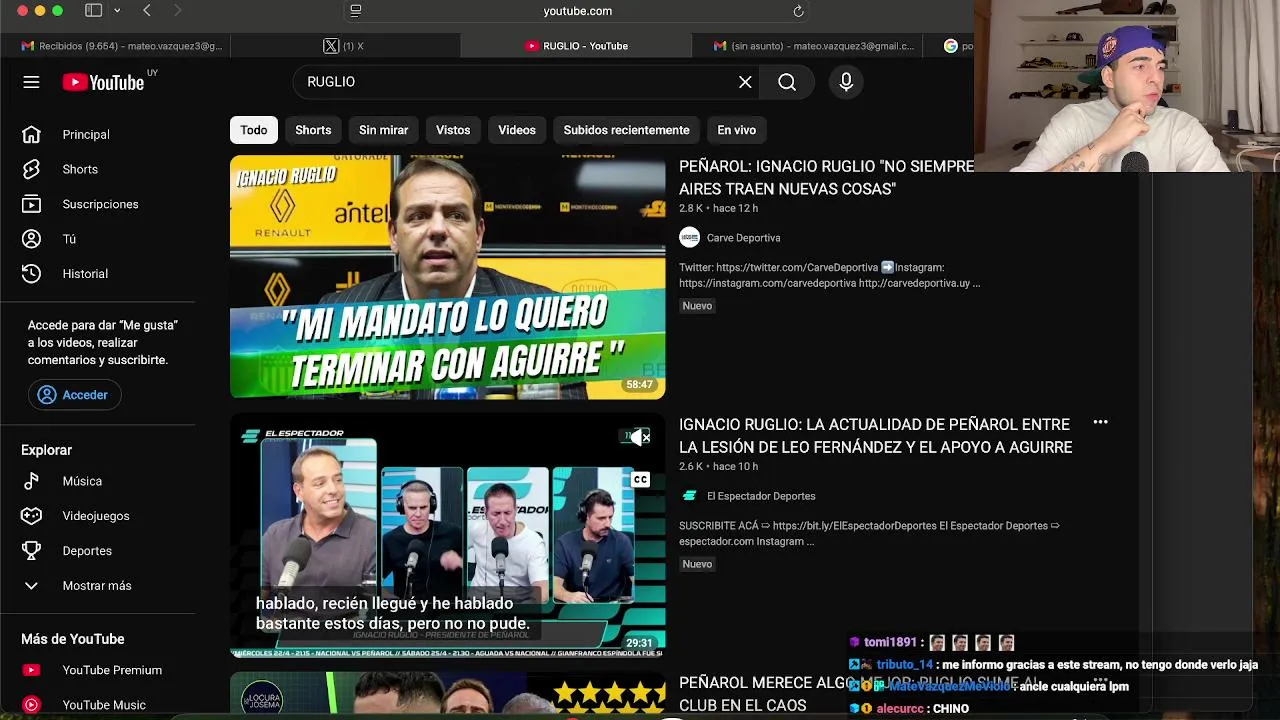Open title IGNACIO RUGLIO: LA ACTUALIDAD DE PEÑAROL
This screenshot has height=720, width=1280.
click(x=875, y=436)
